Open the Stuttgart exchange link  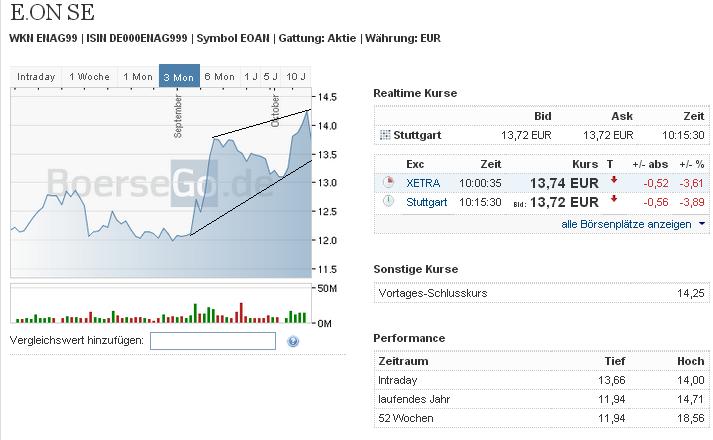click(427, 202)
